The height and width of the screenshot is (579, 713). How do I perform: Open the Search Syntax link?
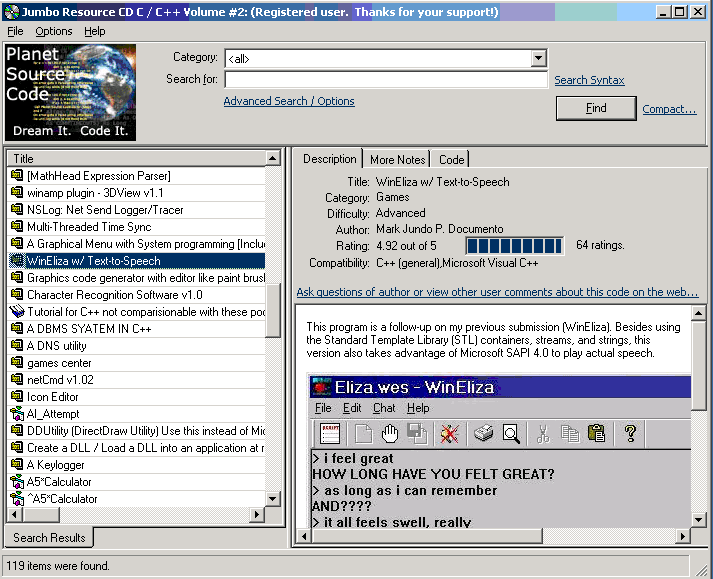click(x=589, y=80)
